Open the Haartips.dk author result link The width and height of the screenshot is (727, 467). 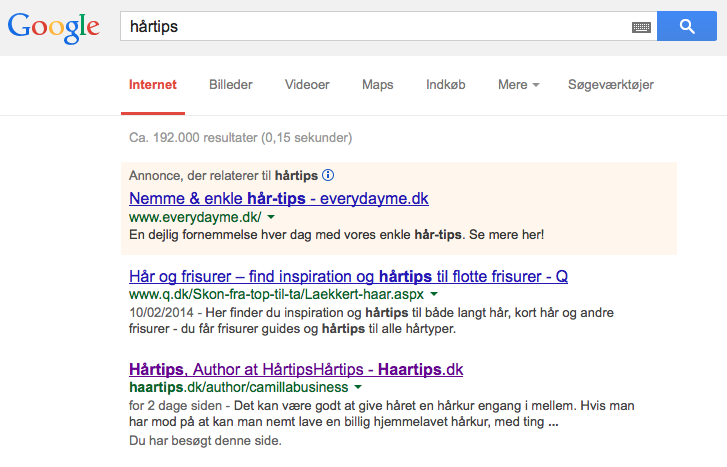[x=296, y=368]
